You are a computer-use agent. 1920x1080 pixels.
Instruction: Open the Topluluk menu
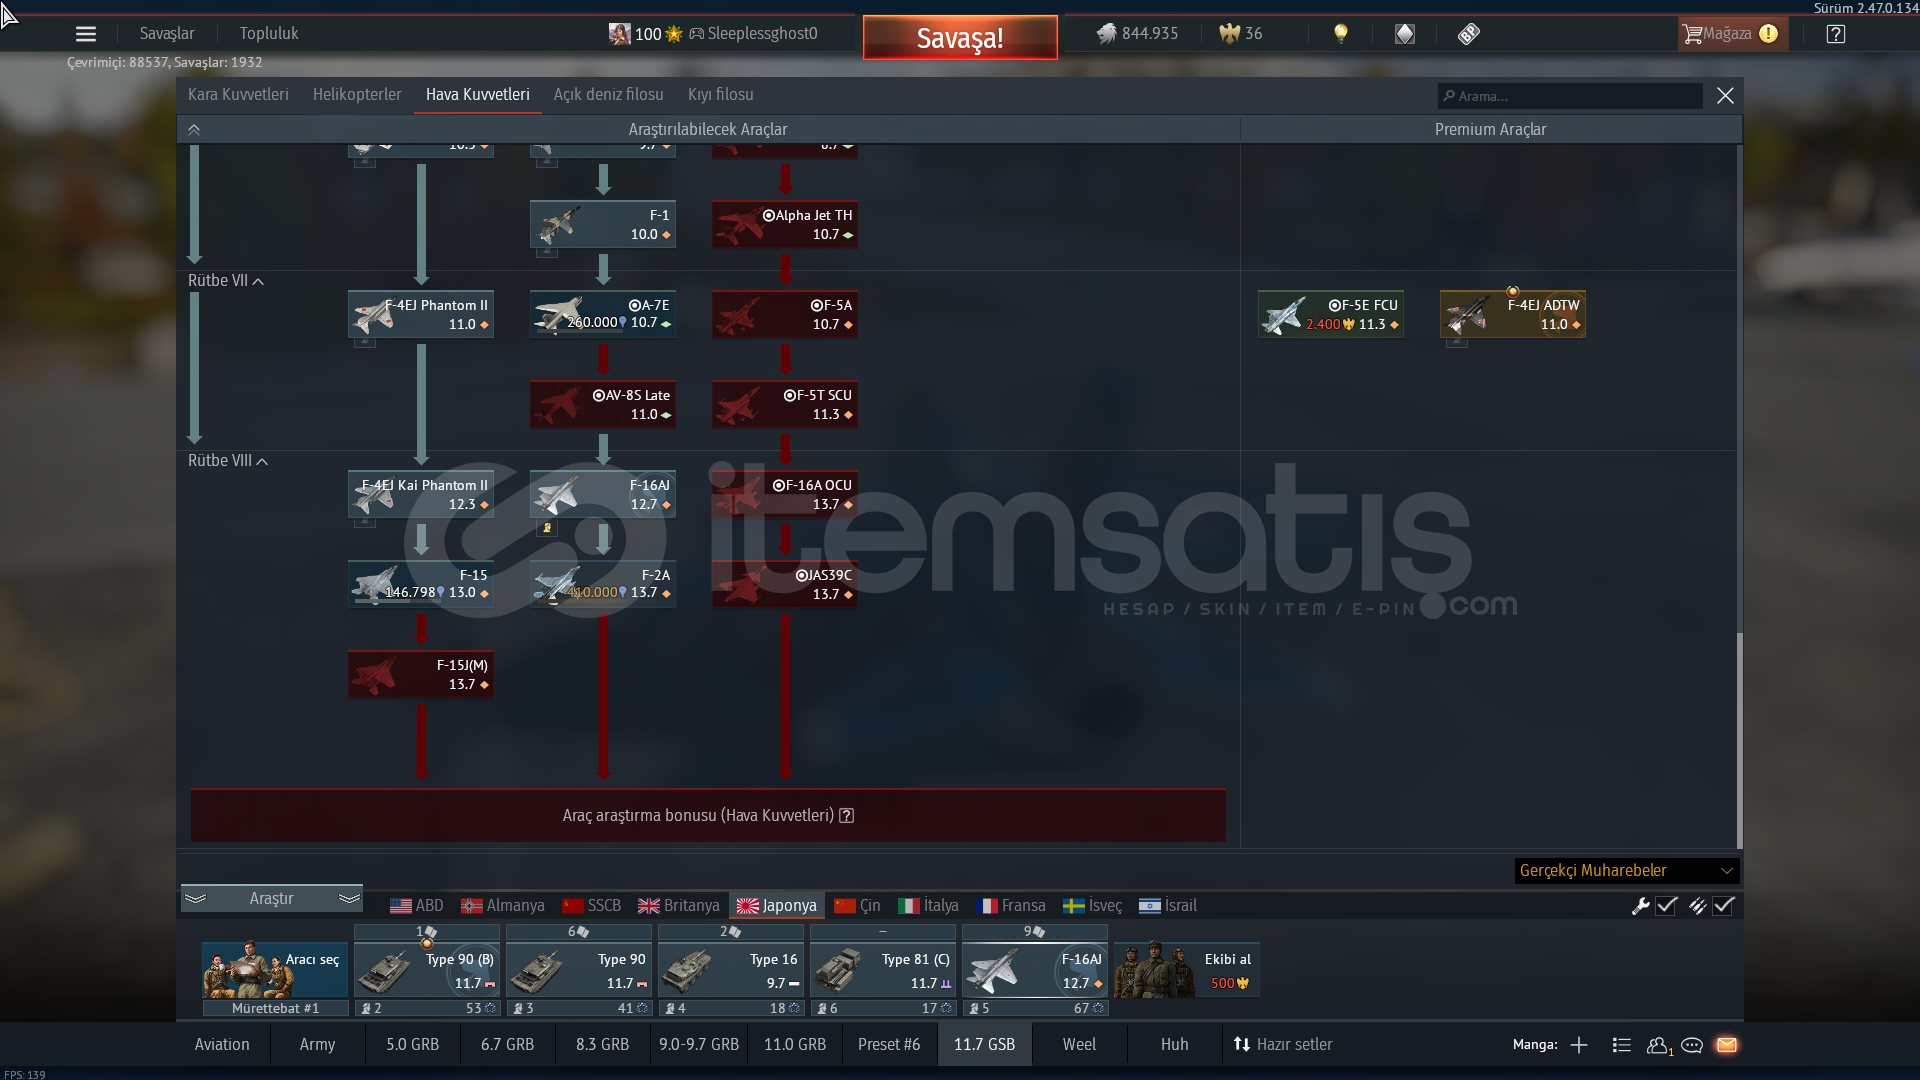pos(269,34)
